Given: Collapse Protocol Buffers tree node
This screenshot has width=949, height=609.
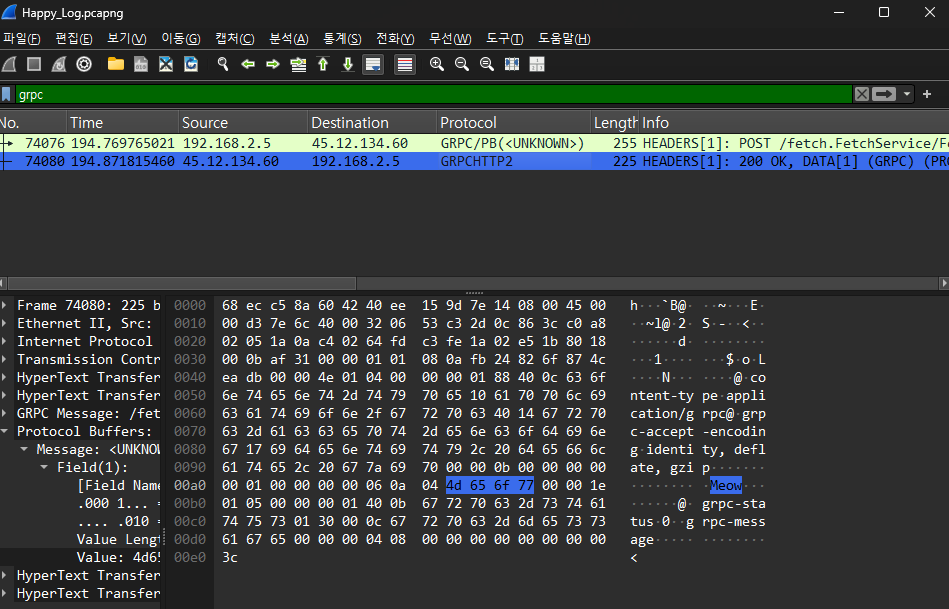Looking at the screenshot, I should click(5, 432).
